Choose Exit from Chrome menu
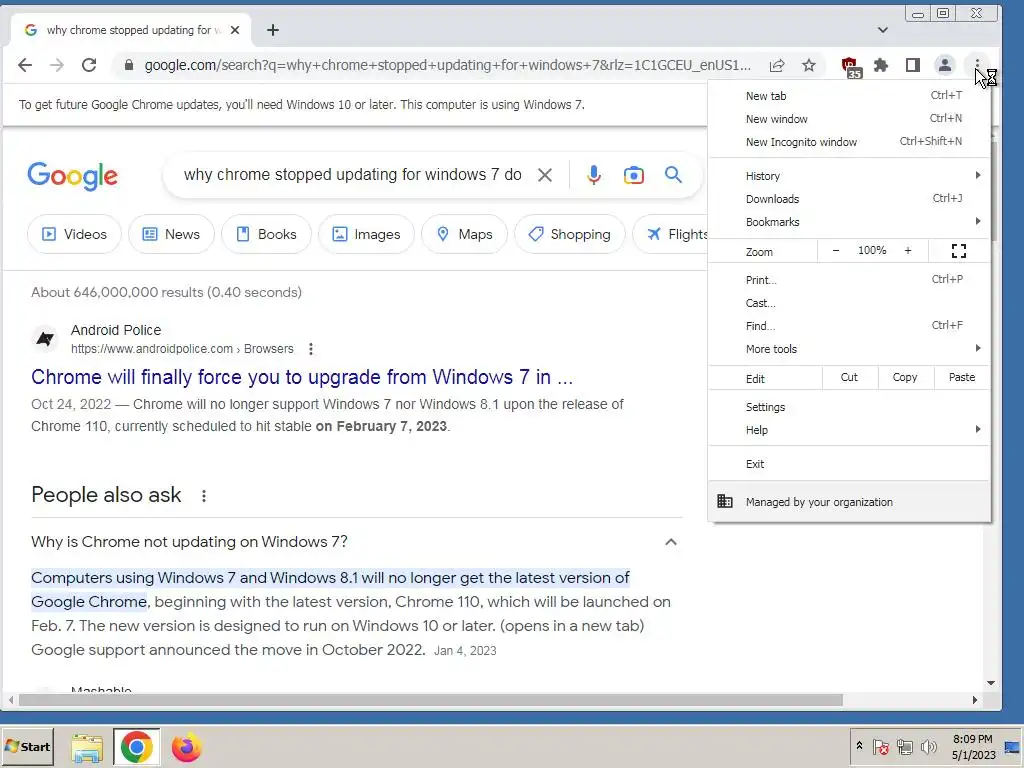 850,464
